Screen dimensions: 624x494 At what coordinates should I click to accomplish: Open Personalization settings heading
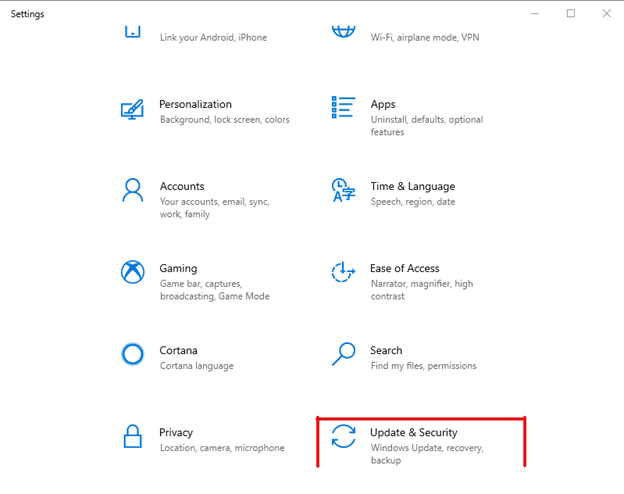point(195,104)
